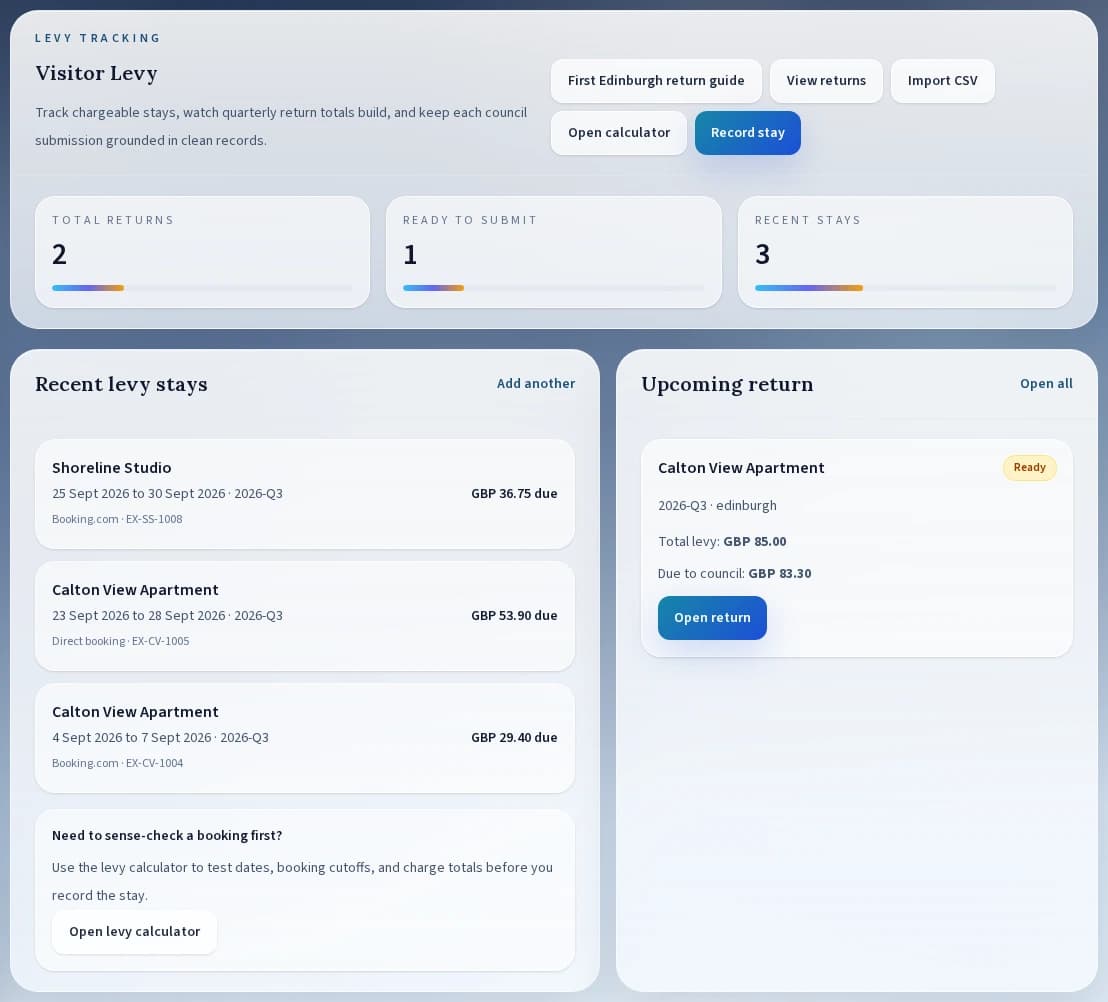Click the 'Booking.com · EX-SS-1008' text

117,519
